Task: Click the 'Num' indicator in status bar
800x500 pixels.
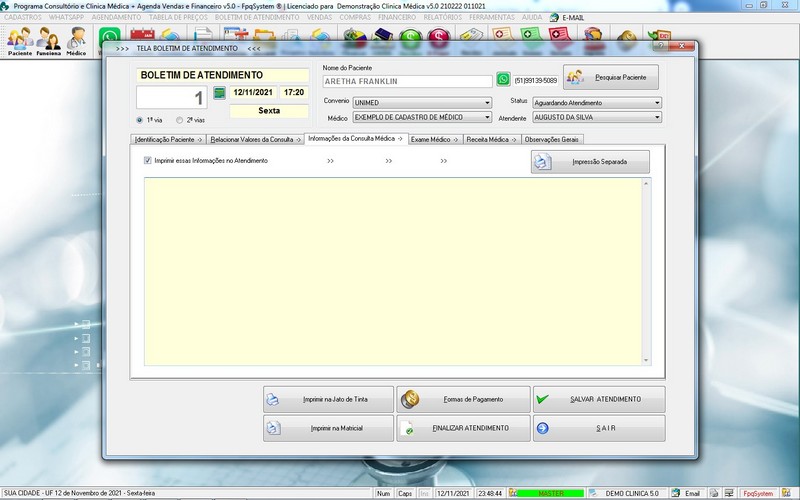Action: click(383, 493)
